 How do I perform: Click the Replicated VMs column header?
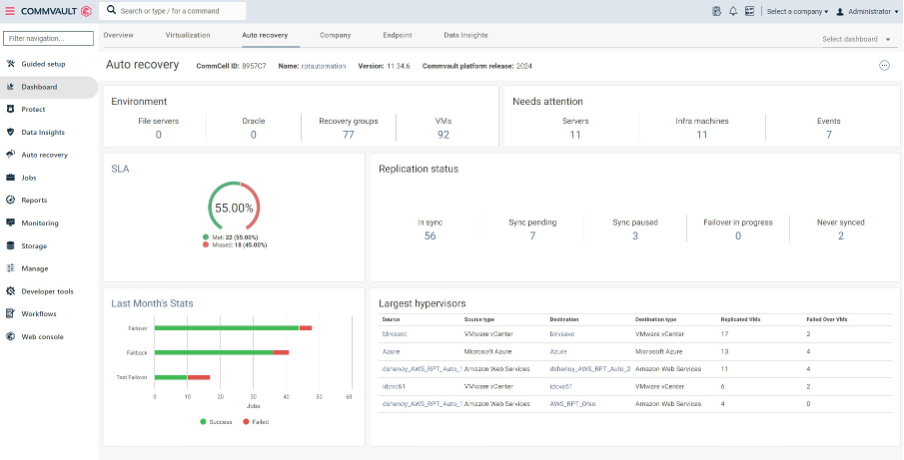tap(740, 319)
